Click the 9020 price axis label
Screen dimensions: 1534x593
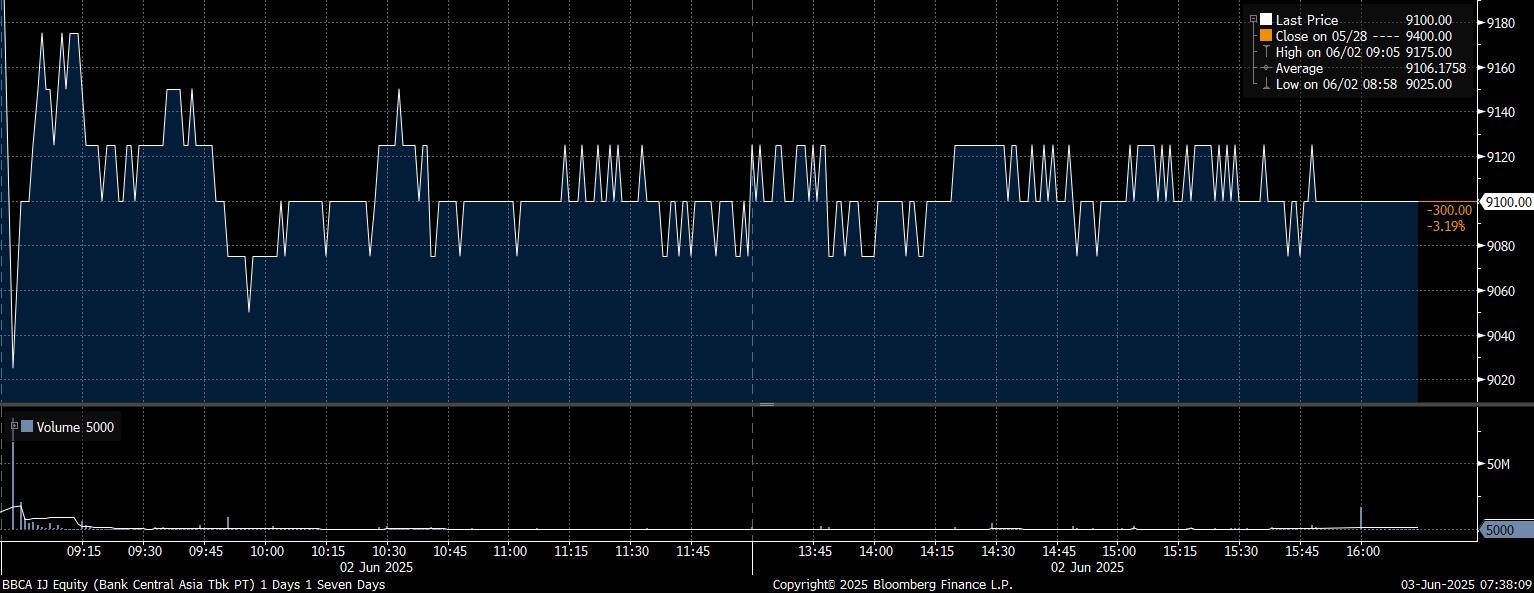point(1502,380)
